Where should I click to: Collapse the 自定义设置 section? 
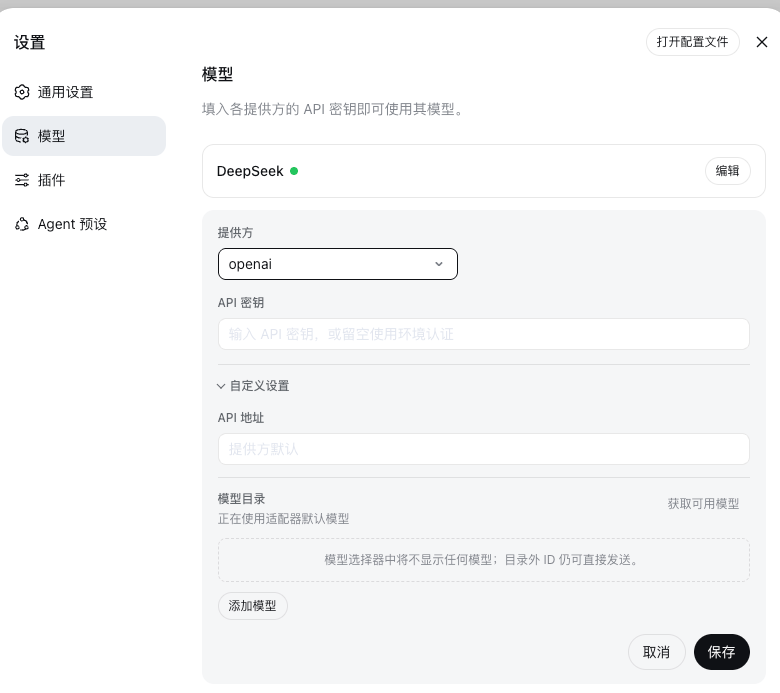point(254,386)
